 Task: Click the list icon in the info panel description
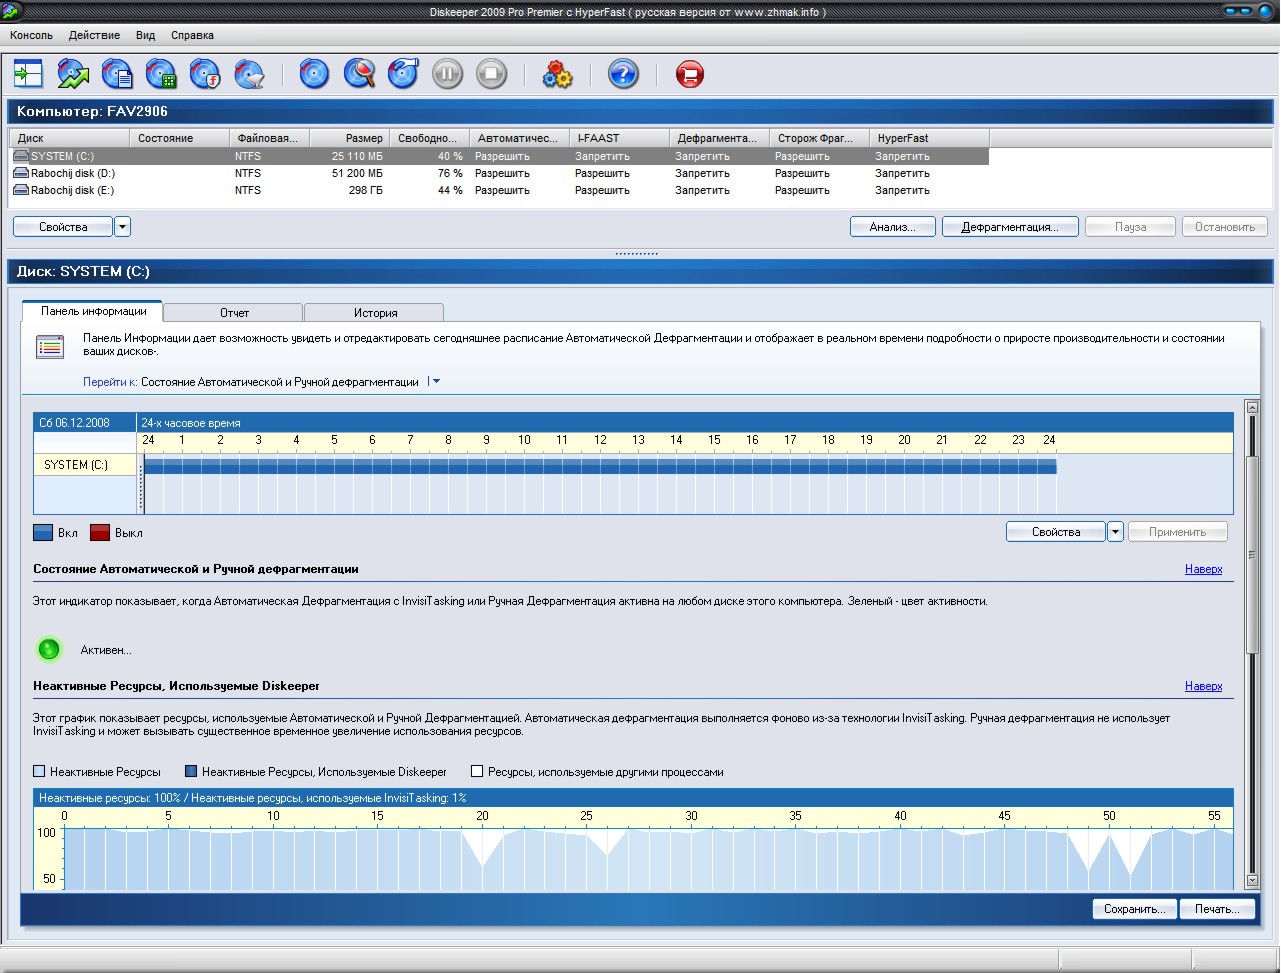50,347
